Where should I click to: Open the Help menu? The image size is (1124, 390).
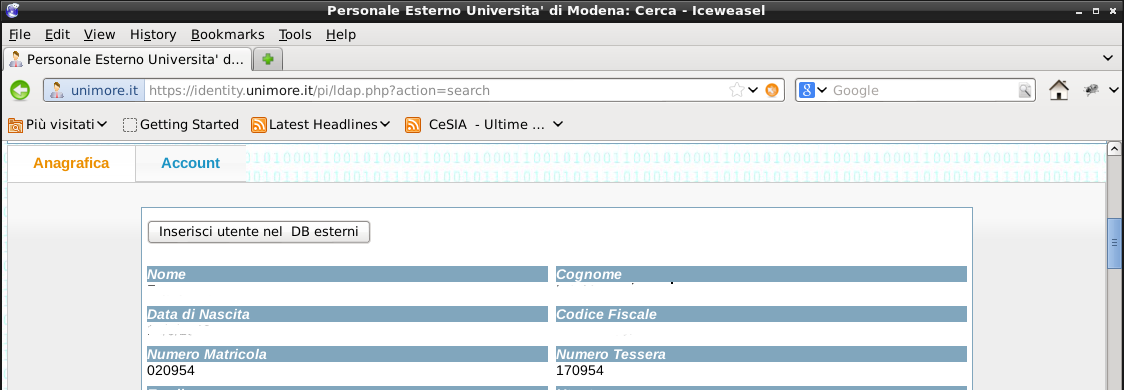pos(340,34)
